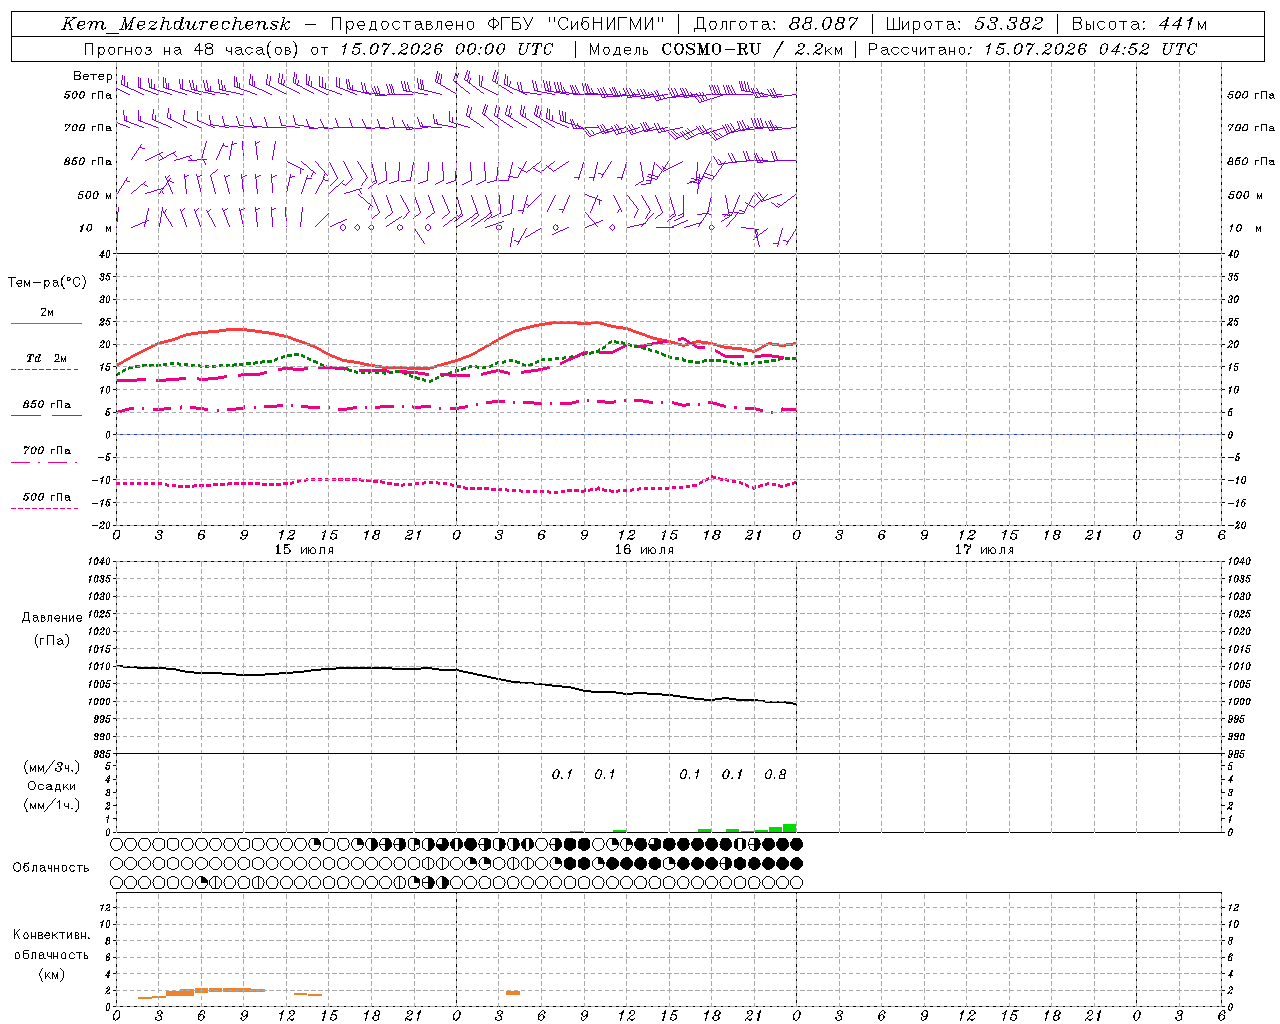Click the Ветер wind panel label
The height and width of the screenshot is (1024, 1280).
[x=92, y=76]
